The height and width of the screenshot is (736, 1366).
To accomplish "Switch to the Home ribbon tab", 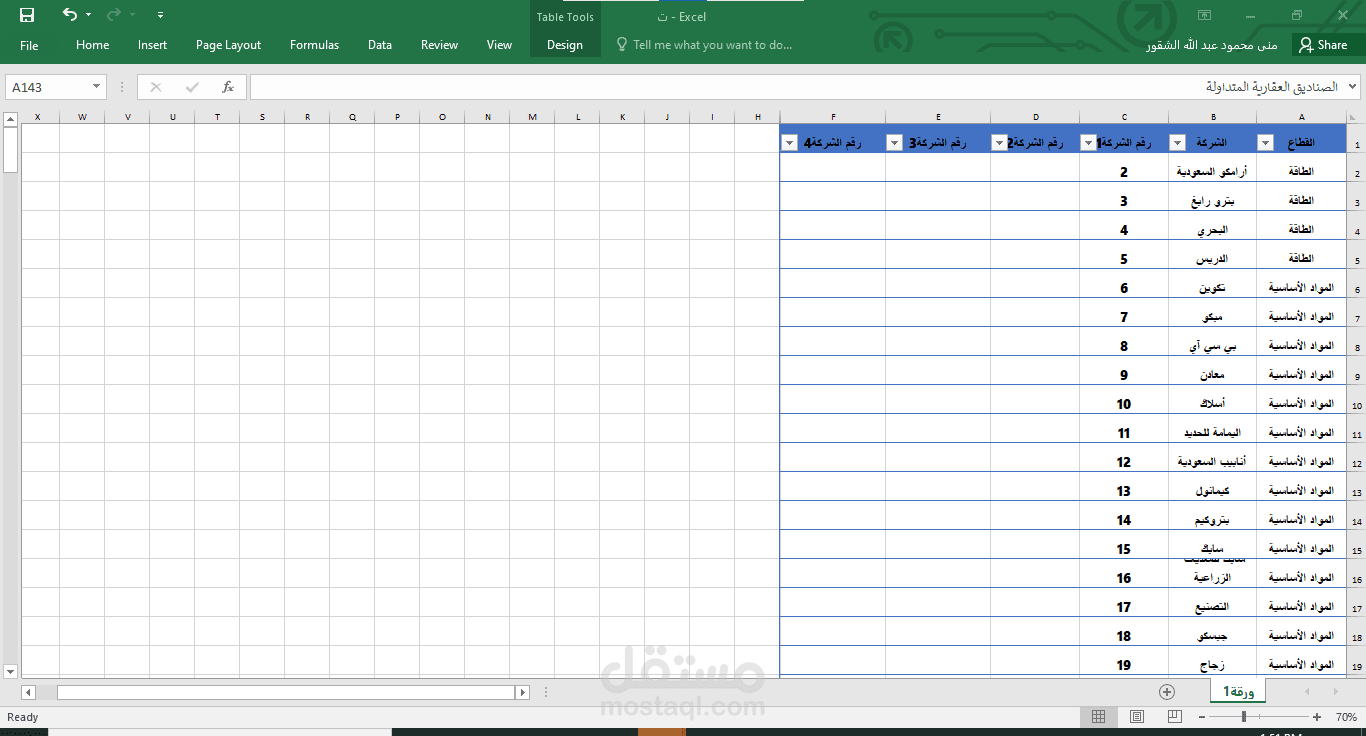I will pyautogui.click(x=92, y=45).
